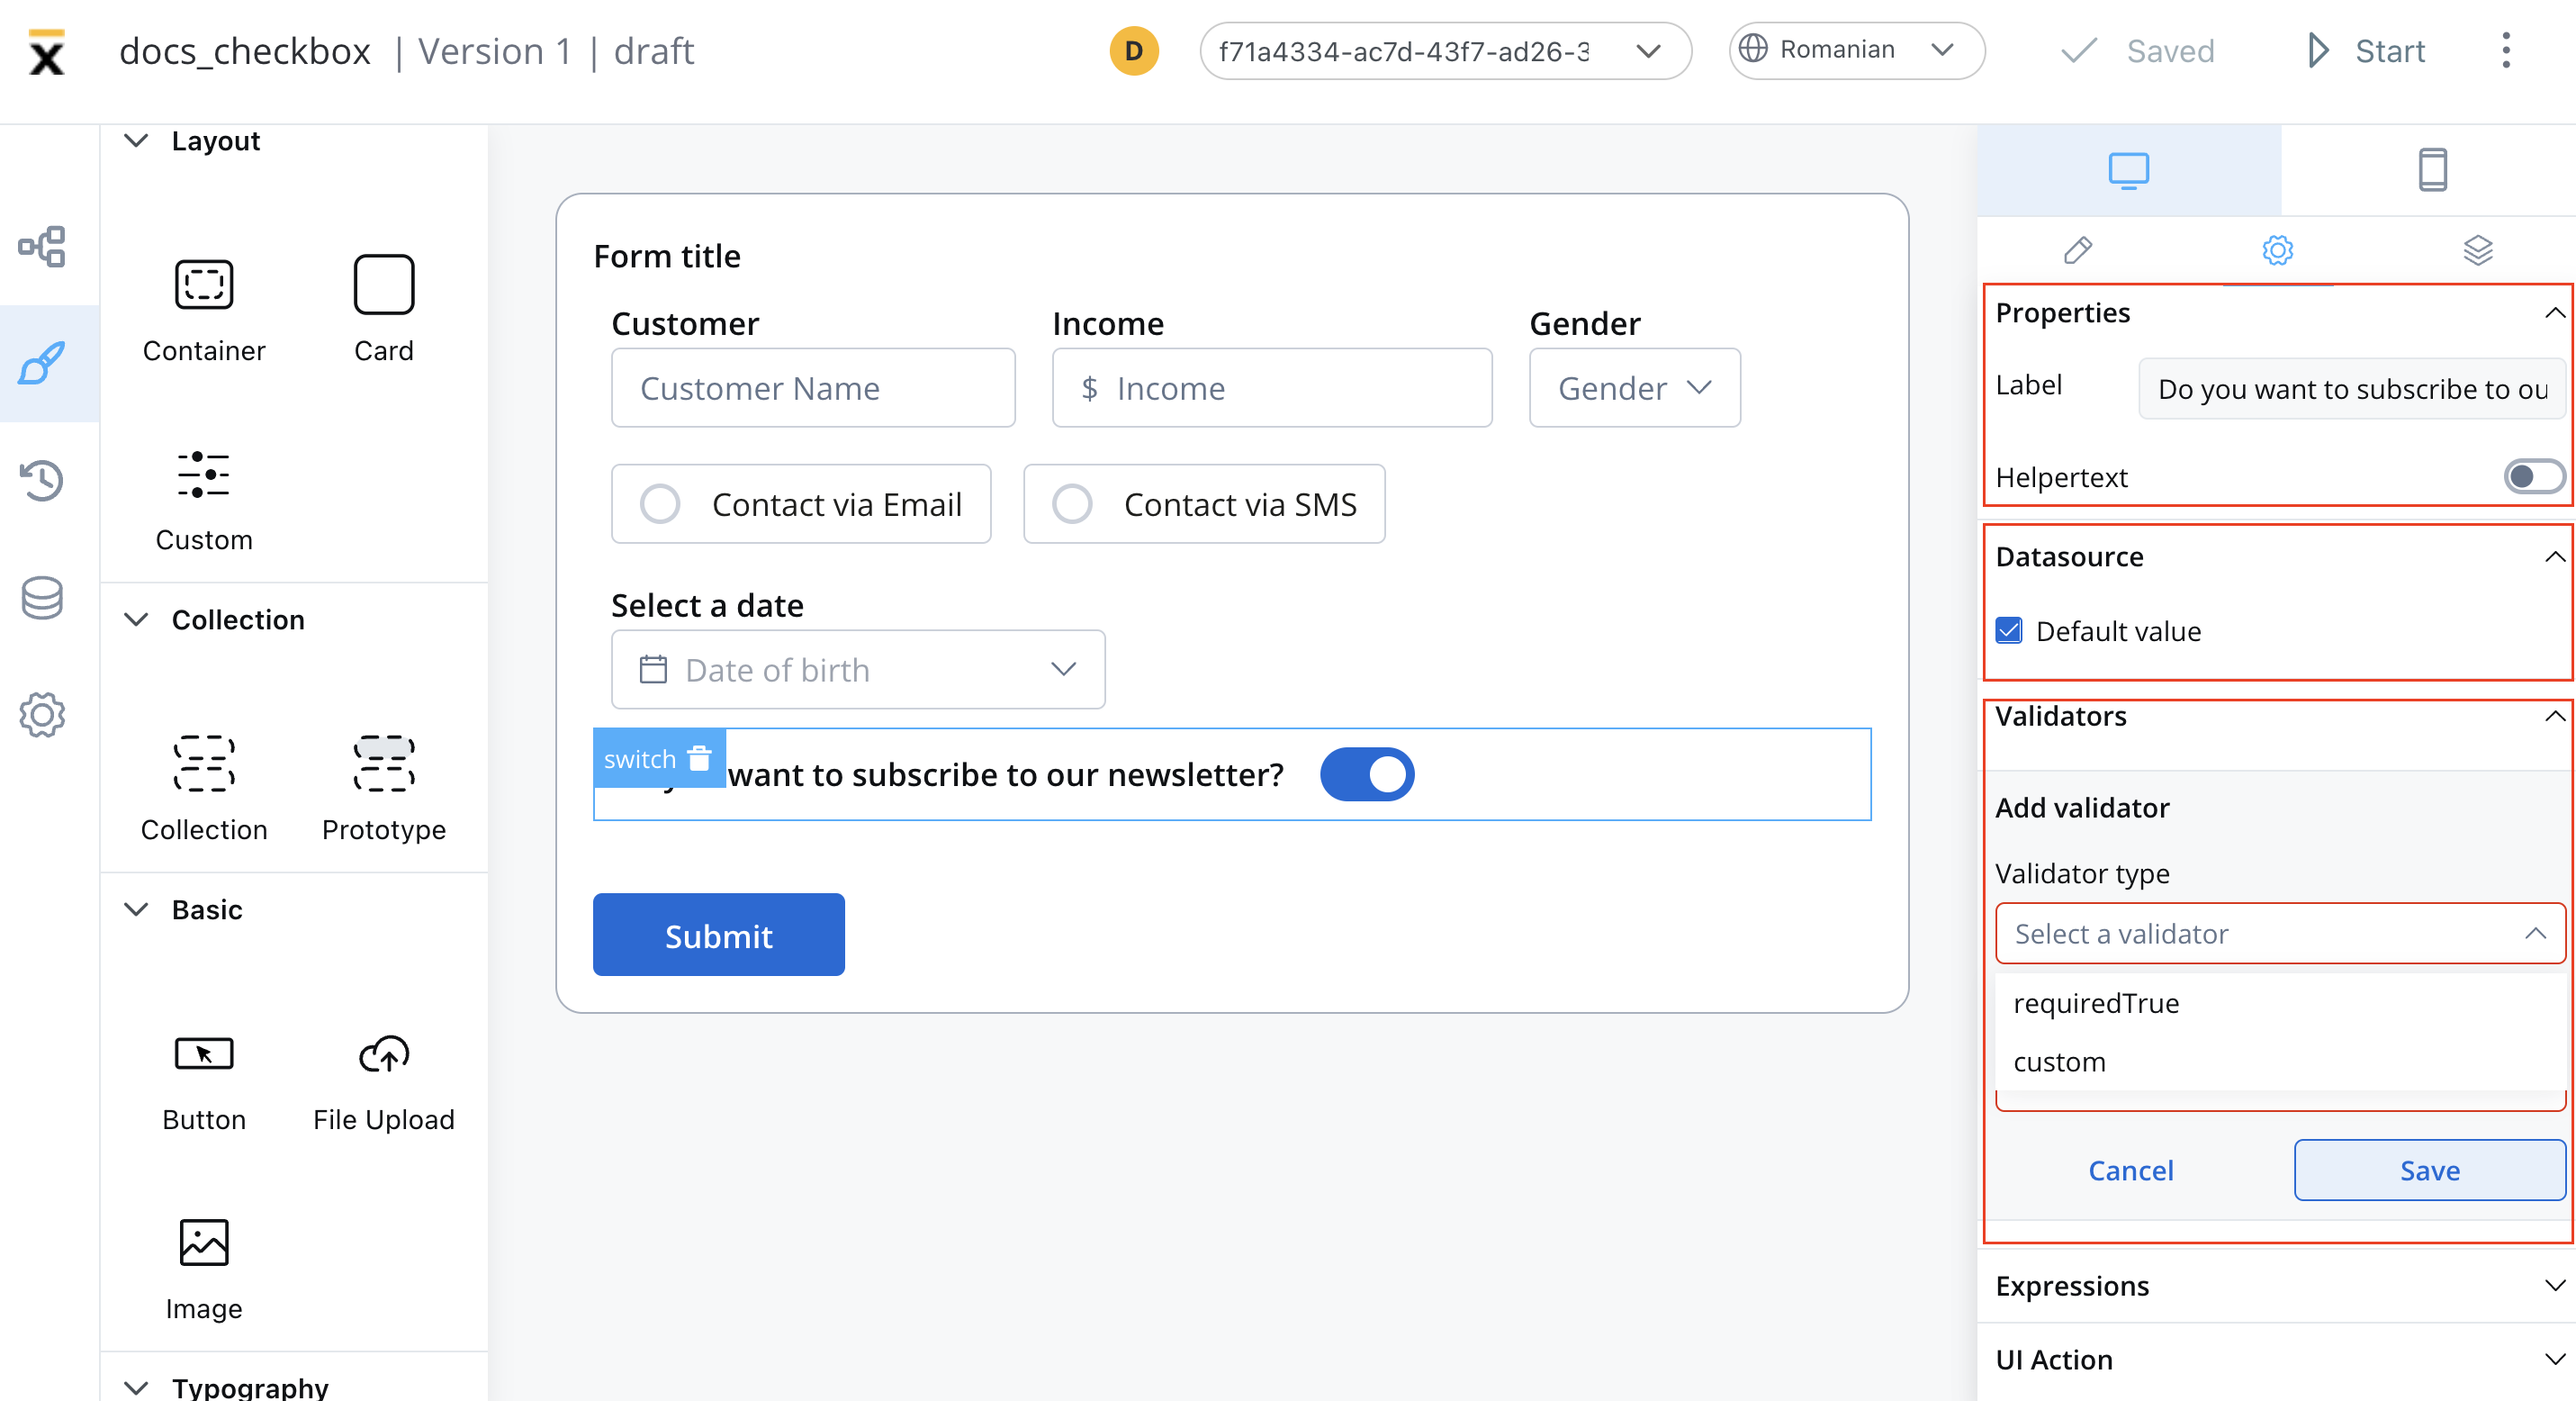Uncheck the Default value checkbox
Screen dimensions: 2576x1401
pos(2009,631)
